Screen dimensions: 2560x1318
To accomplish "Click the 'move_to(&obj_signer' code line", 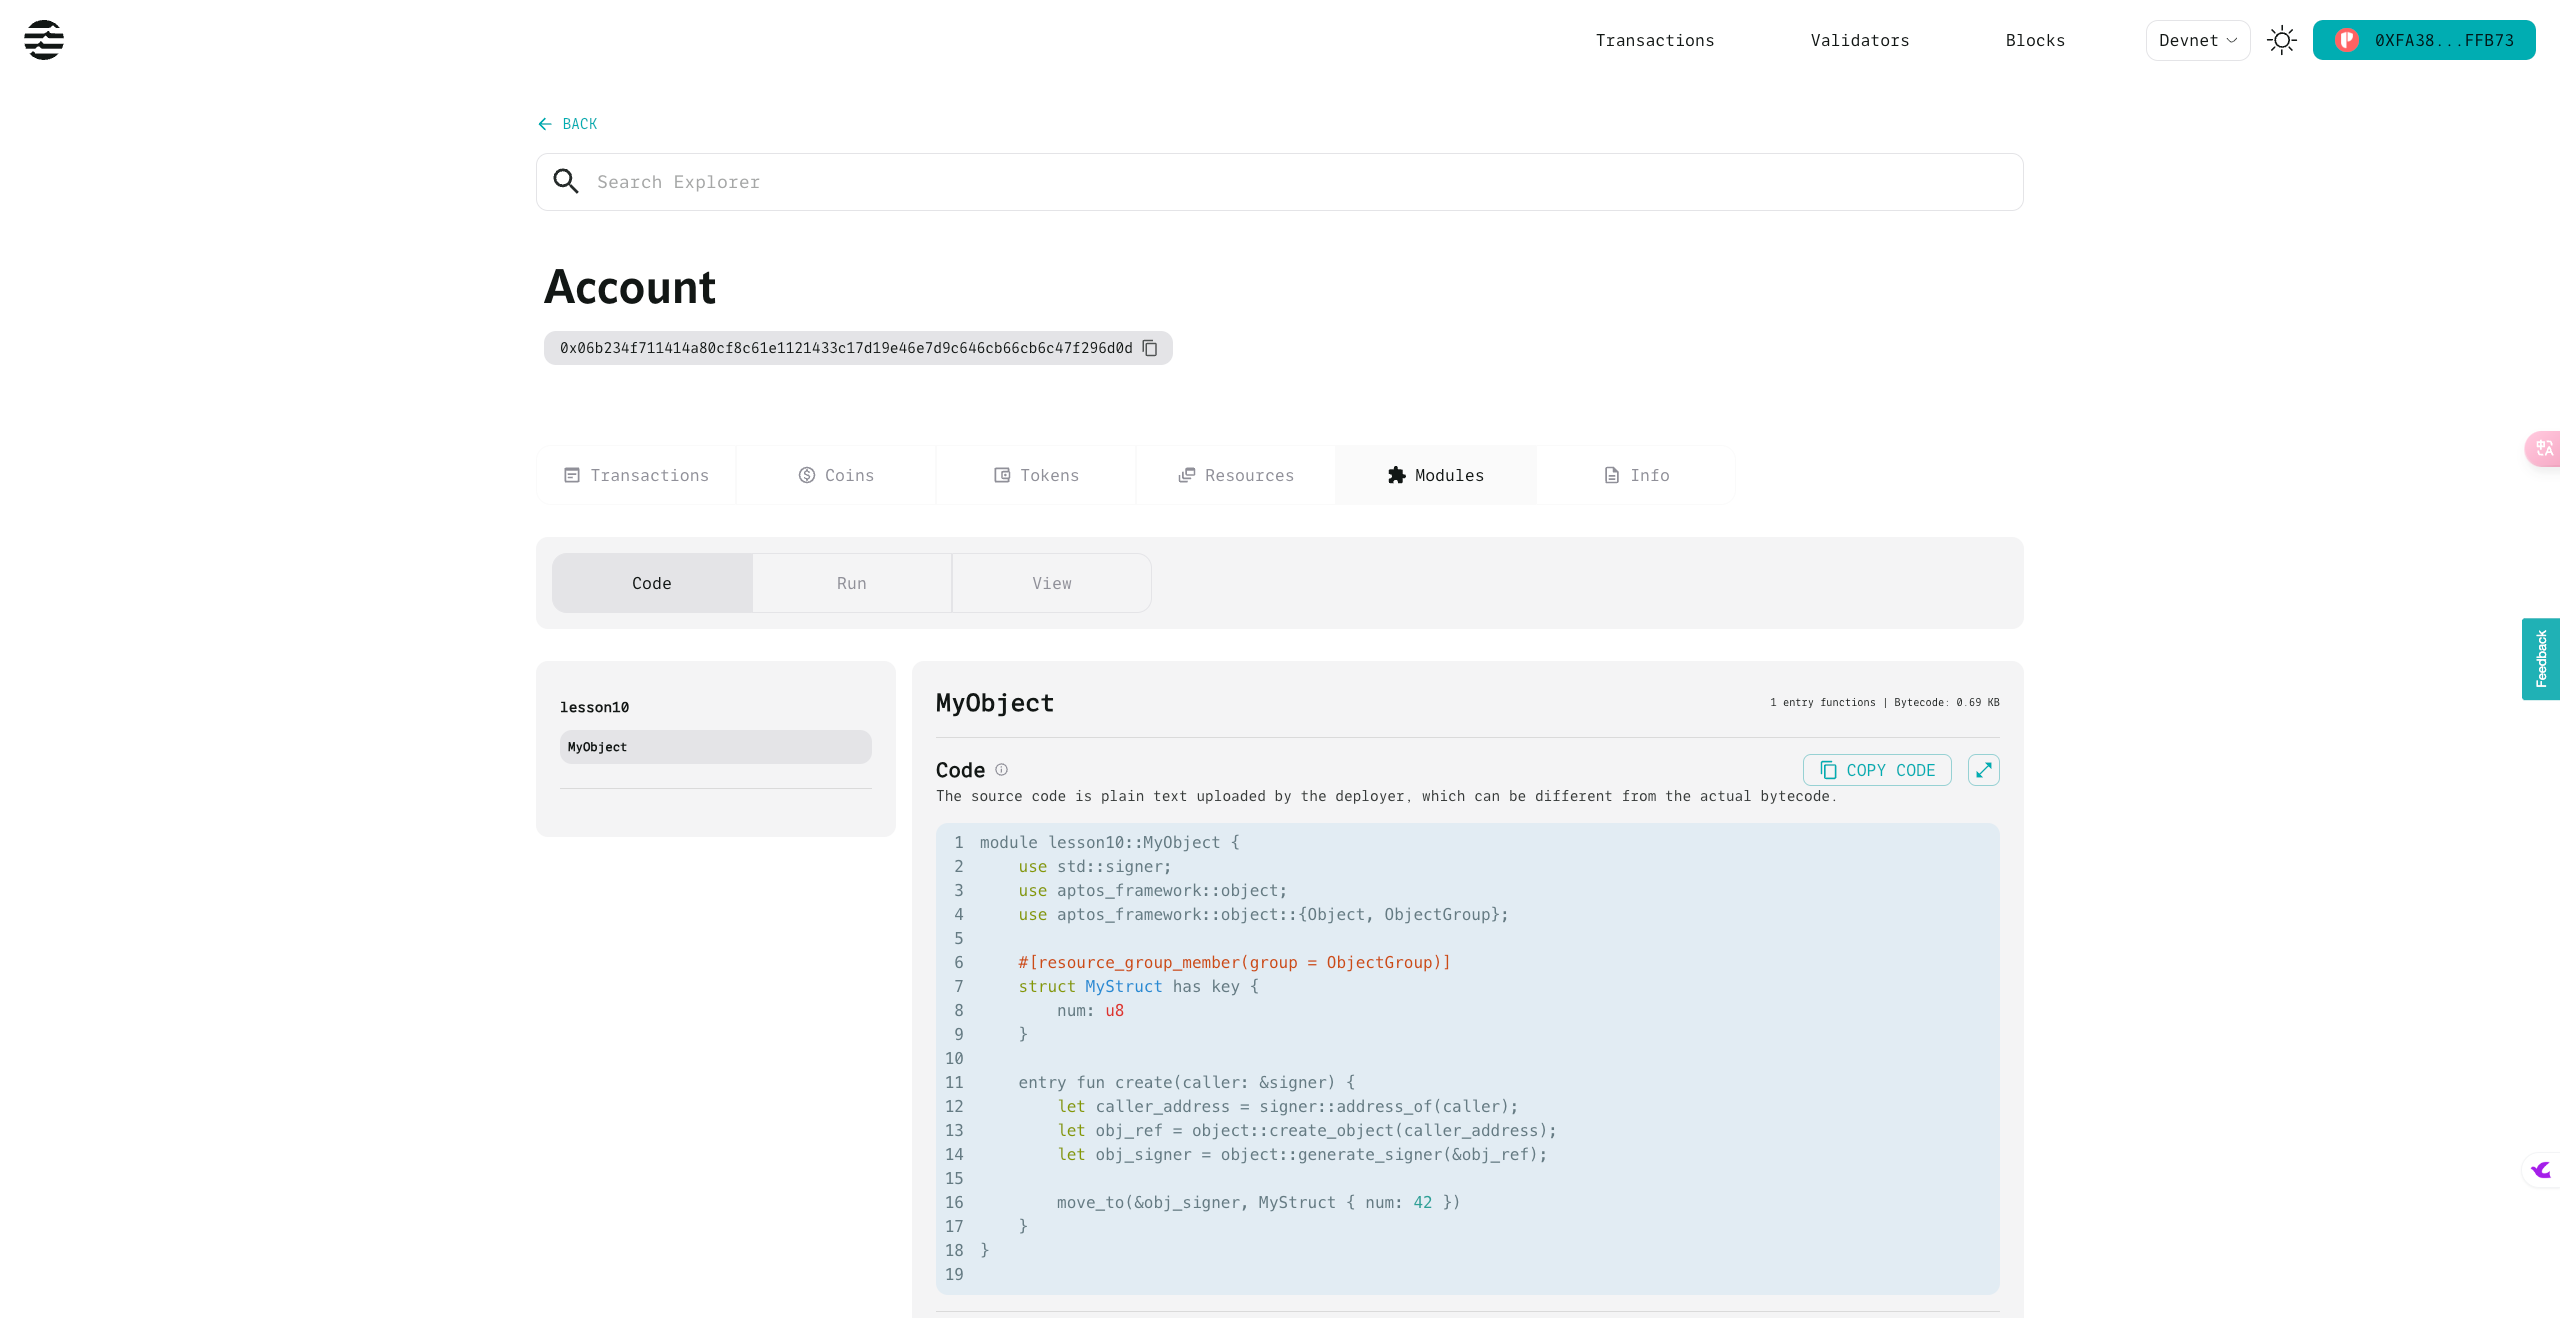I will coord(1259,1202).
